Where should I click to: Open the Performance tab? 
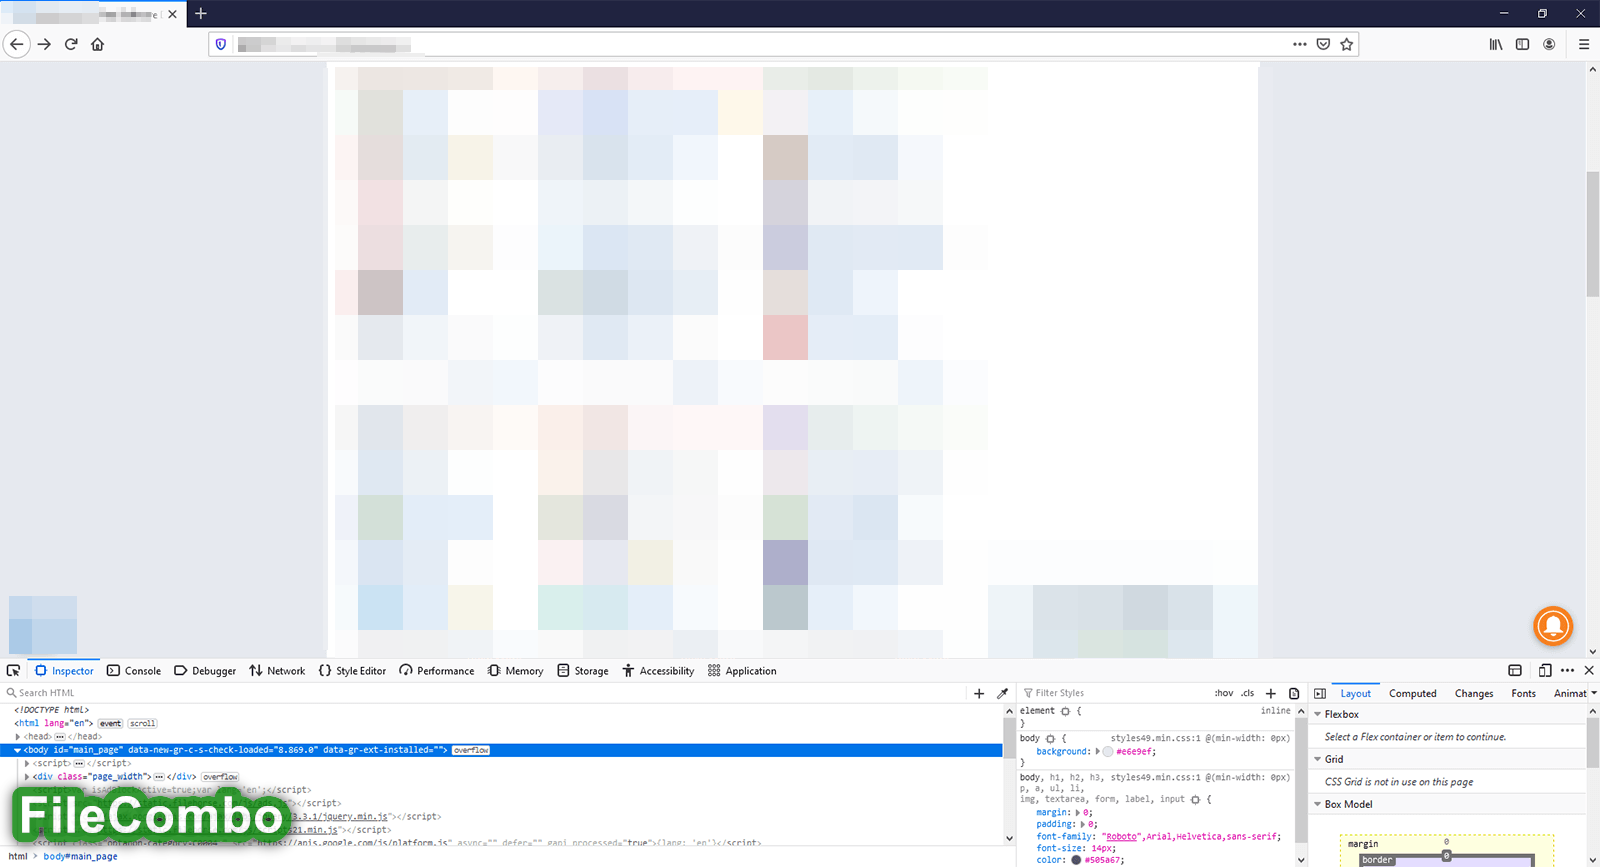tap(437, 671)
